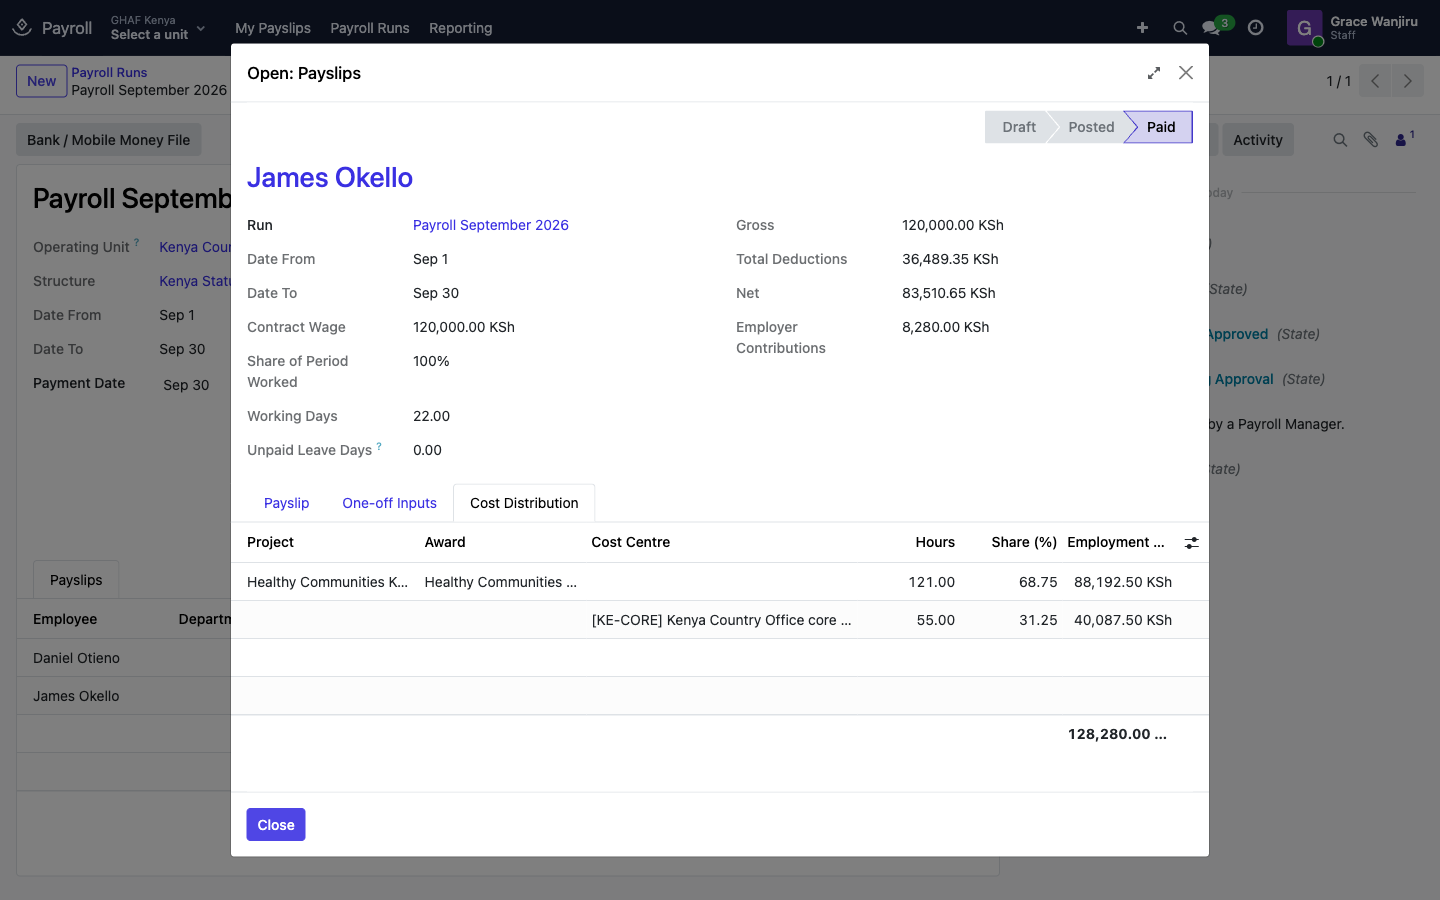Select the Payslips tab in background form
Viewport: 1440px width, 900px height.
(x=76, y=580)
